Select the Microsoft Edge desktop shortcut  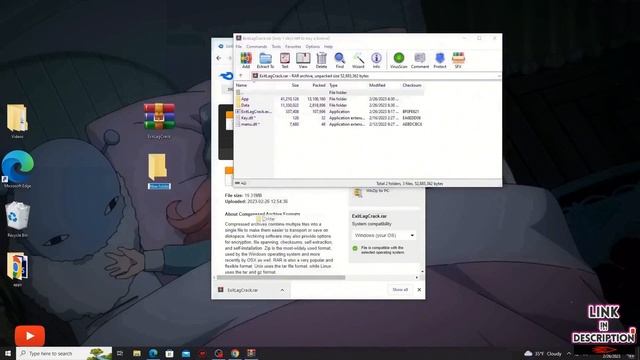point(18,169)
